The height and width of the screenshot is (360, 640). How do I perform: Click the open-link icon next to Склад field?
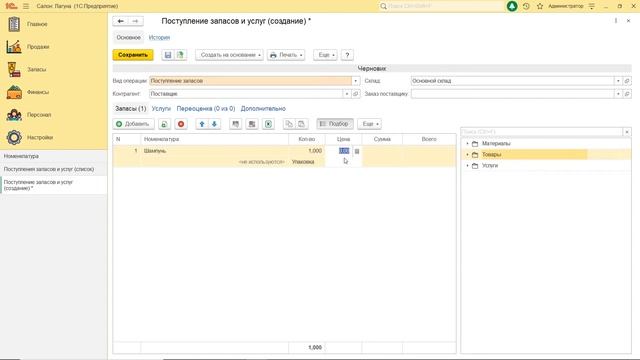(x=627, y=81)
